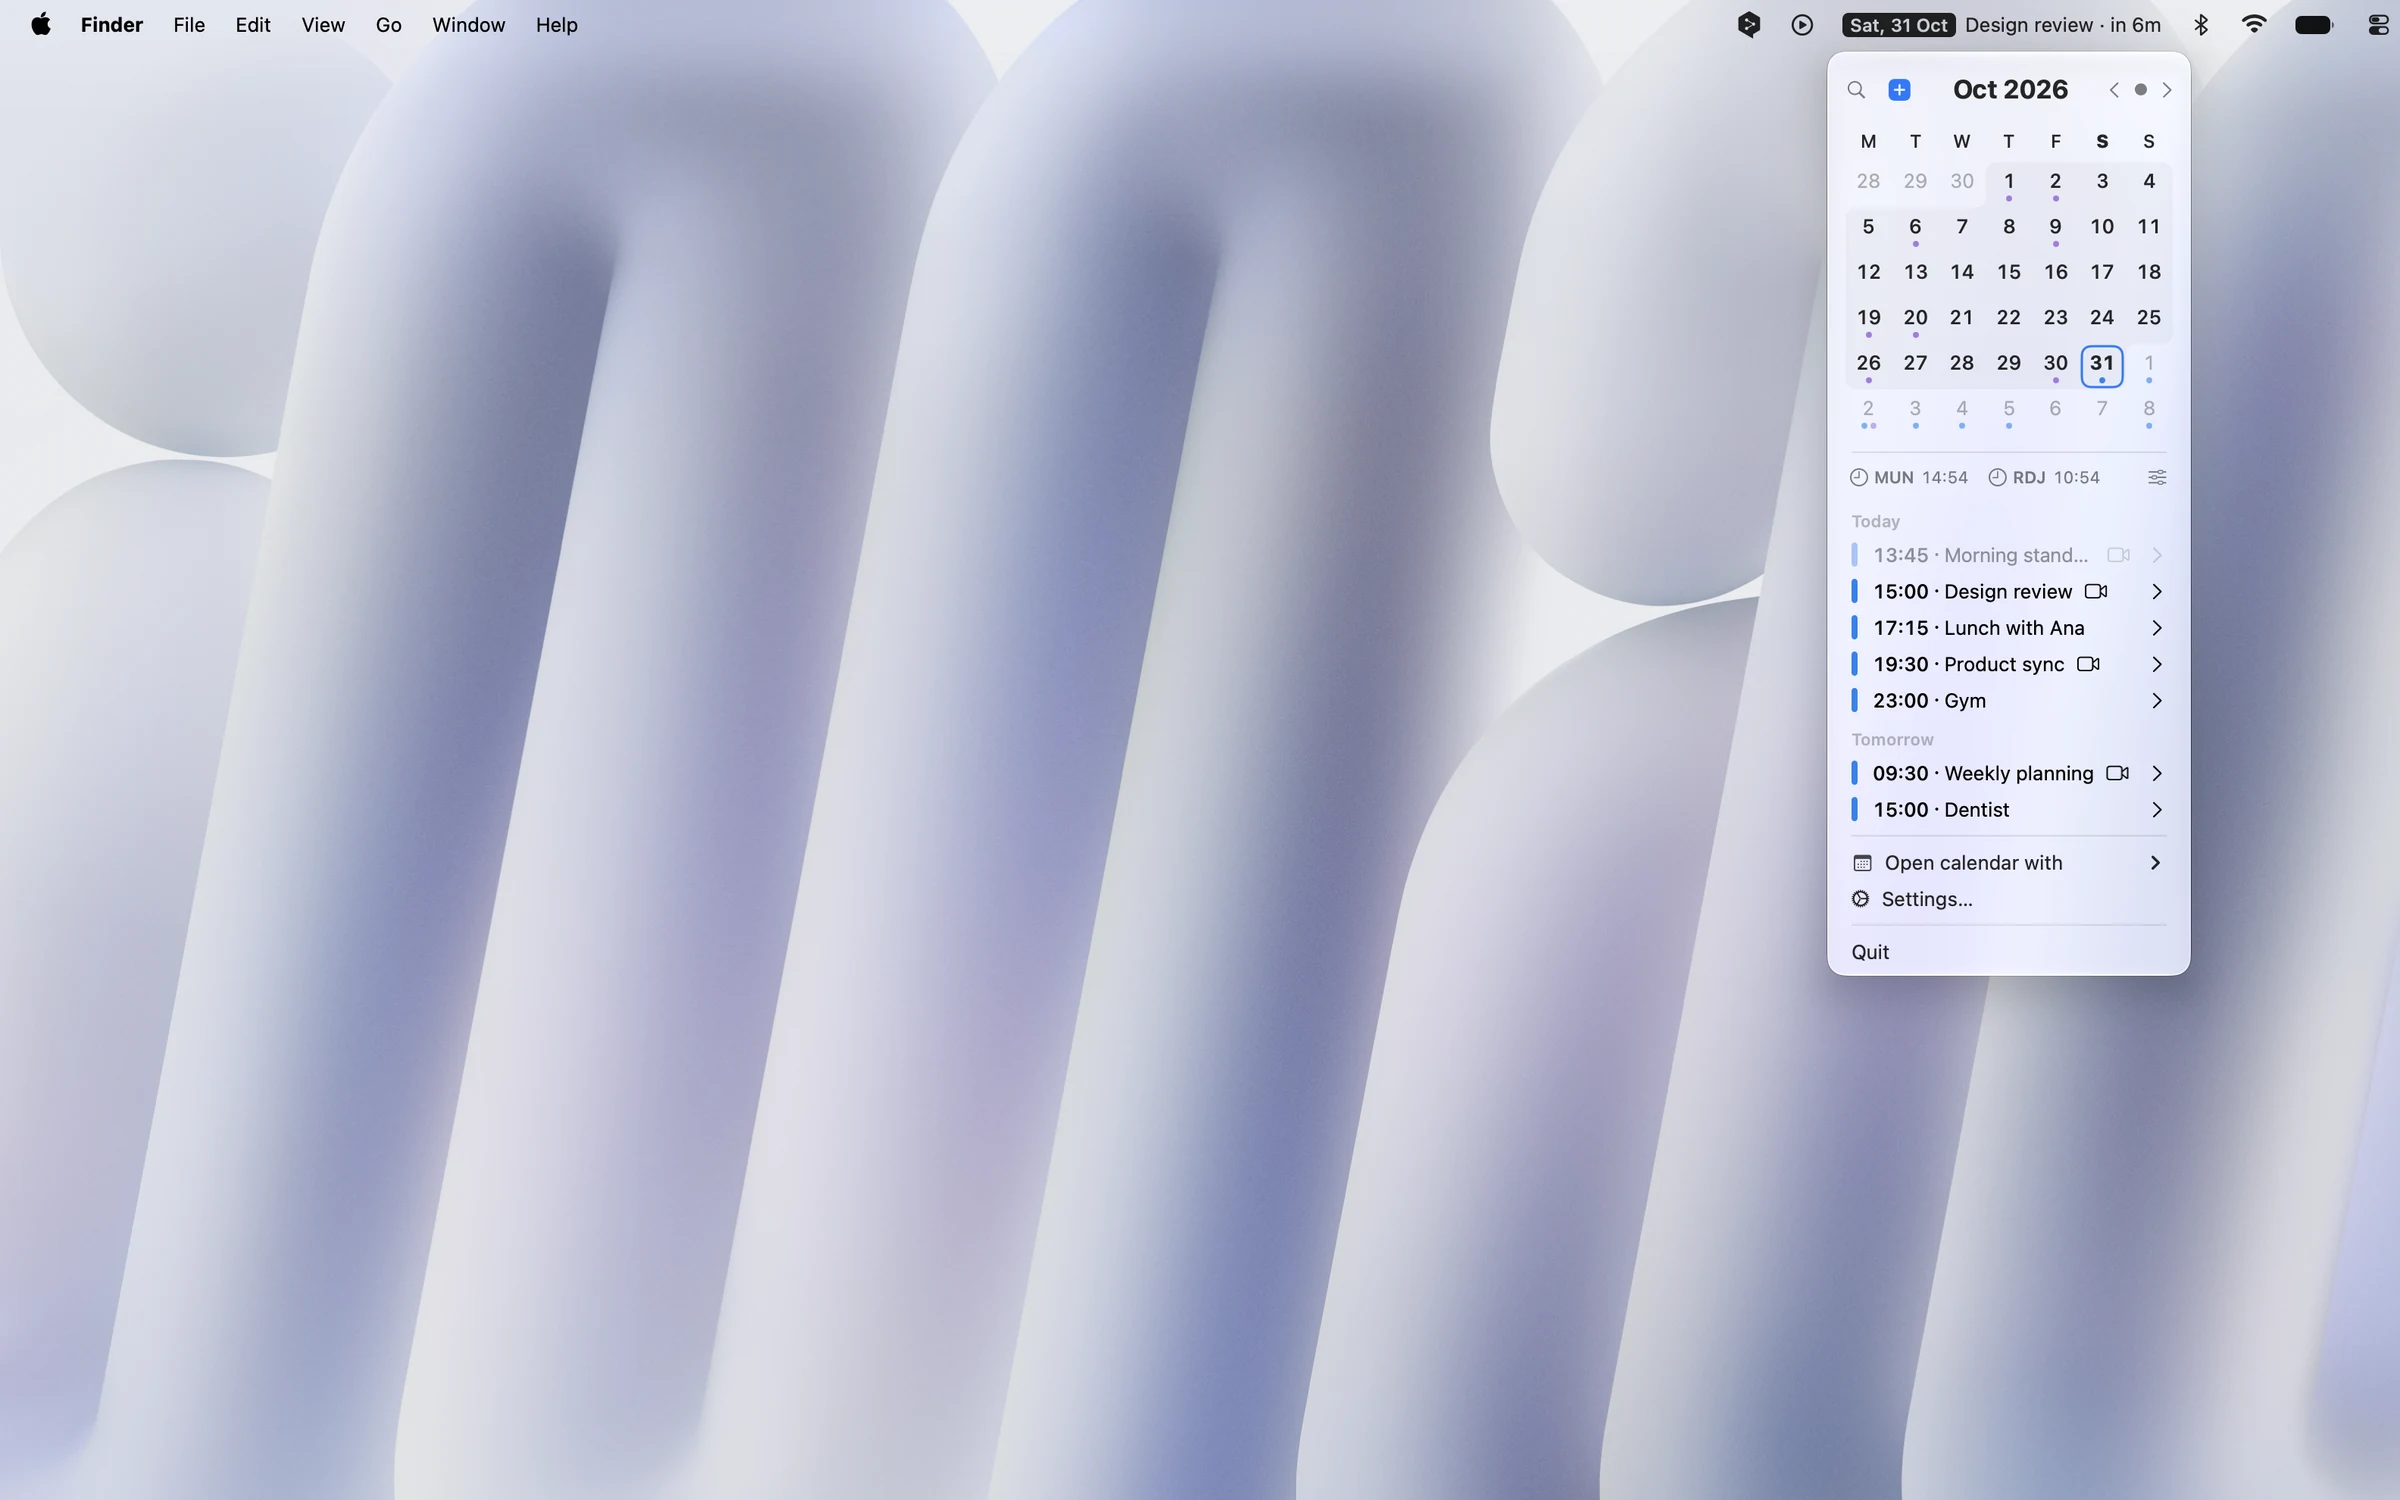Click the MUN world clock entry
The image size is (2400, 1500).
1908,477
